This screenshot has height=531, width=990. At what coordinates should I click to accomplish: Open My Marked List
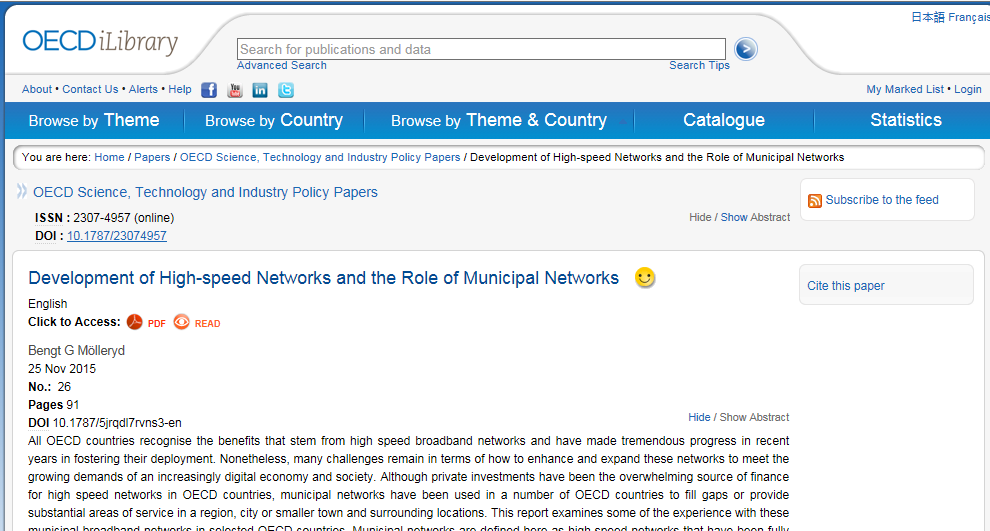[905, 90]
